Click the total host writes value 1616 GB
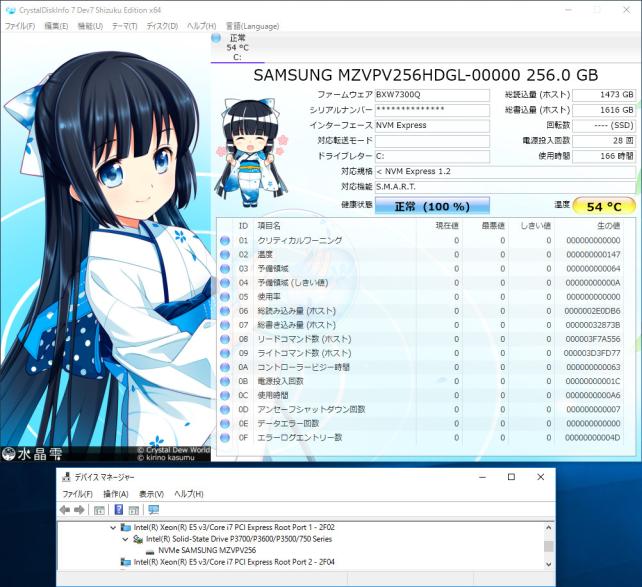Image resolution: width=642 pixels, height=587 pixels. pos(604,110)
